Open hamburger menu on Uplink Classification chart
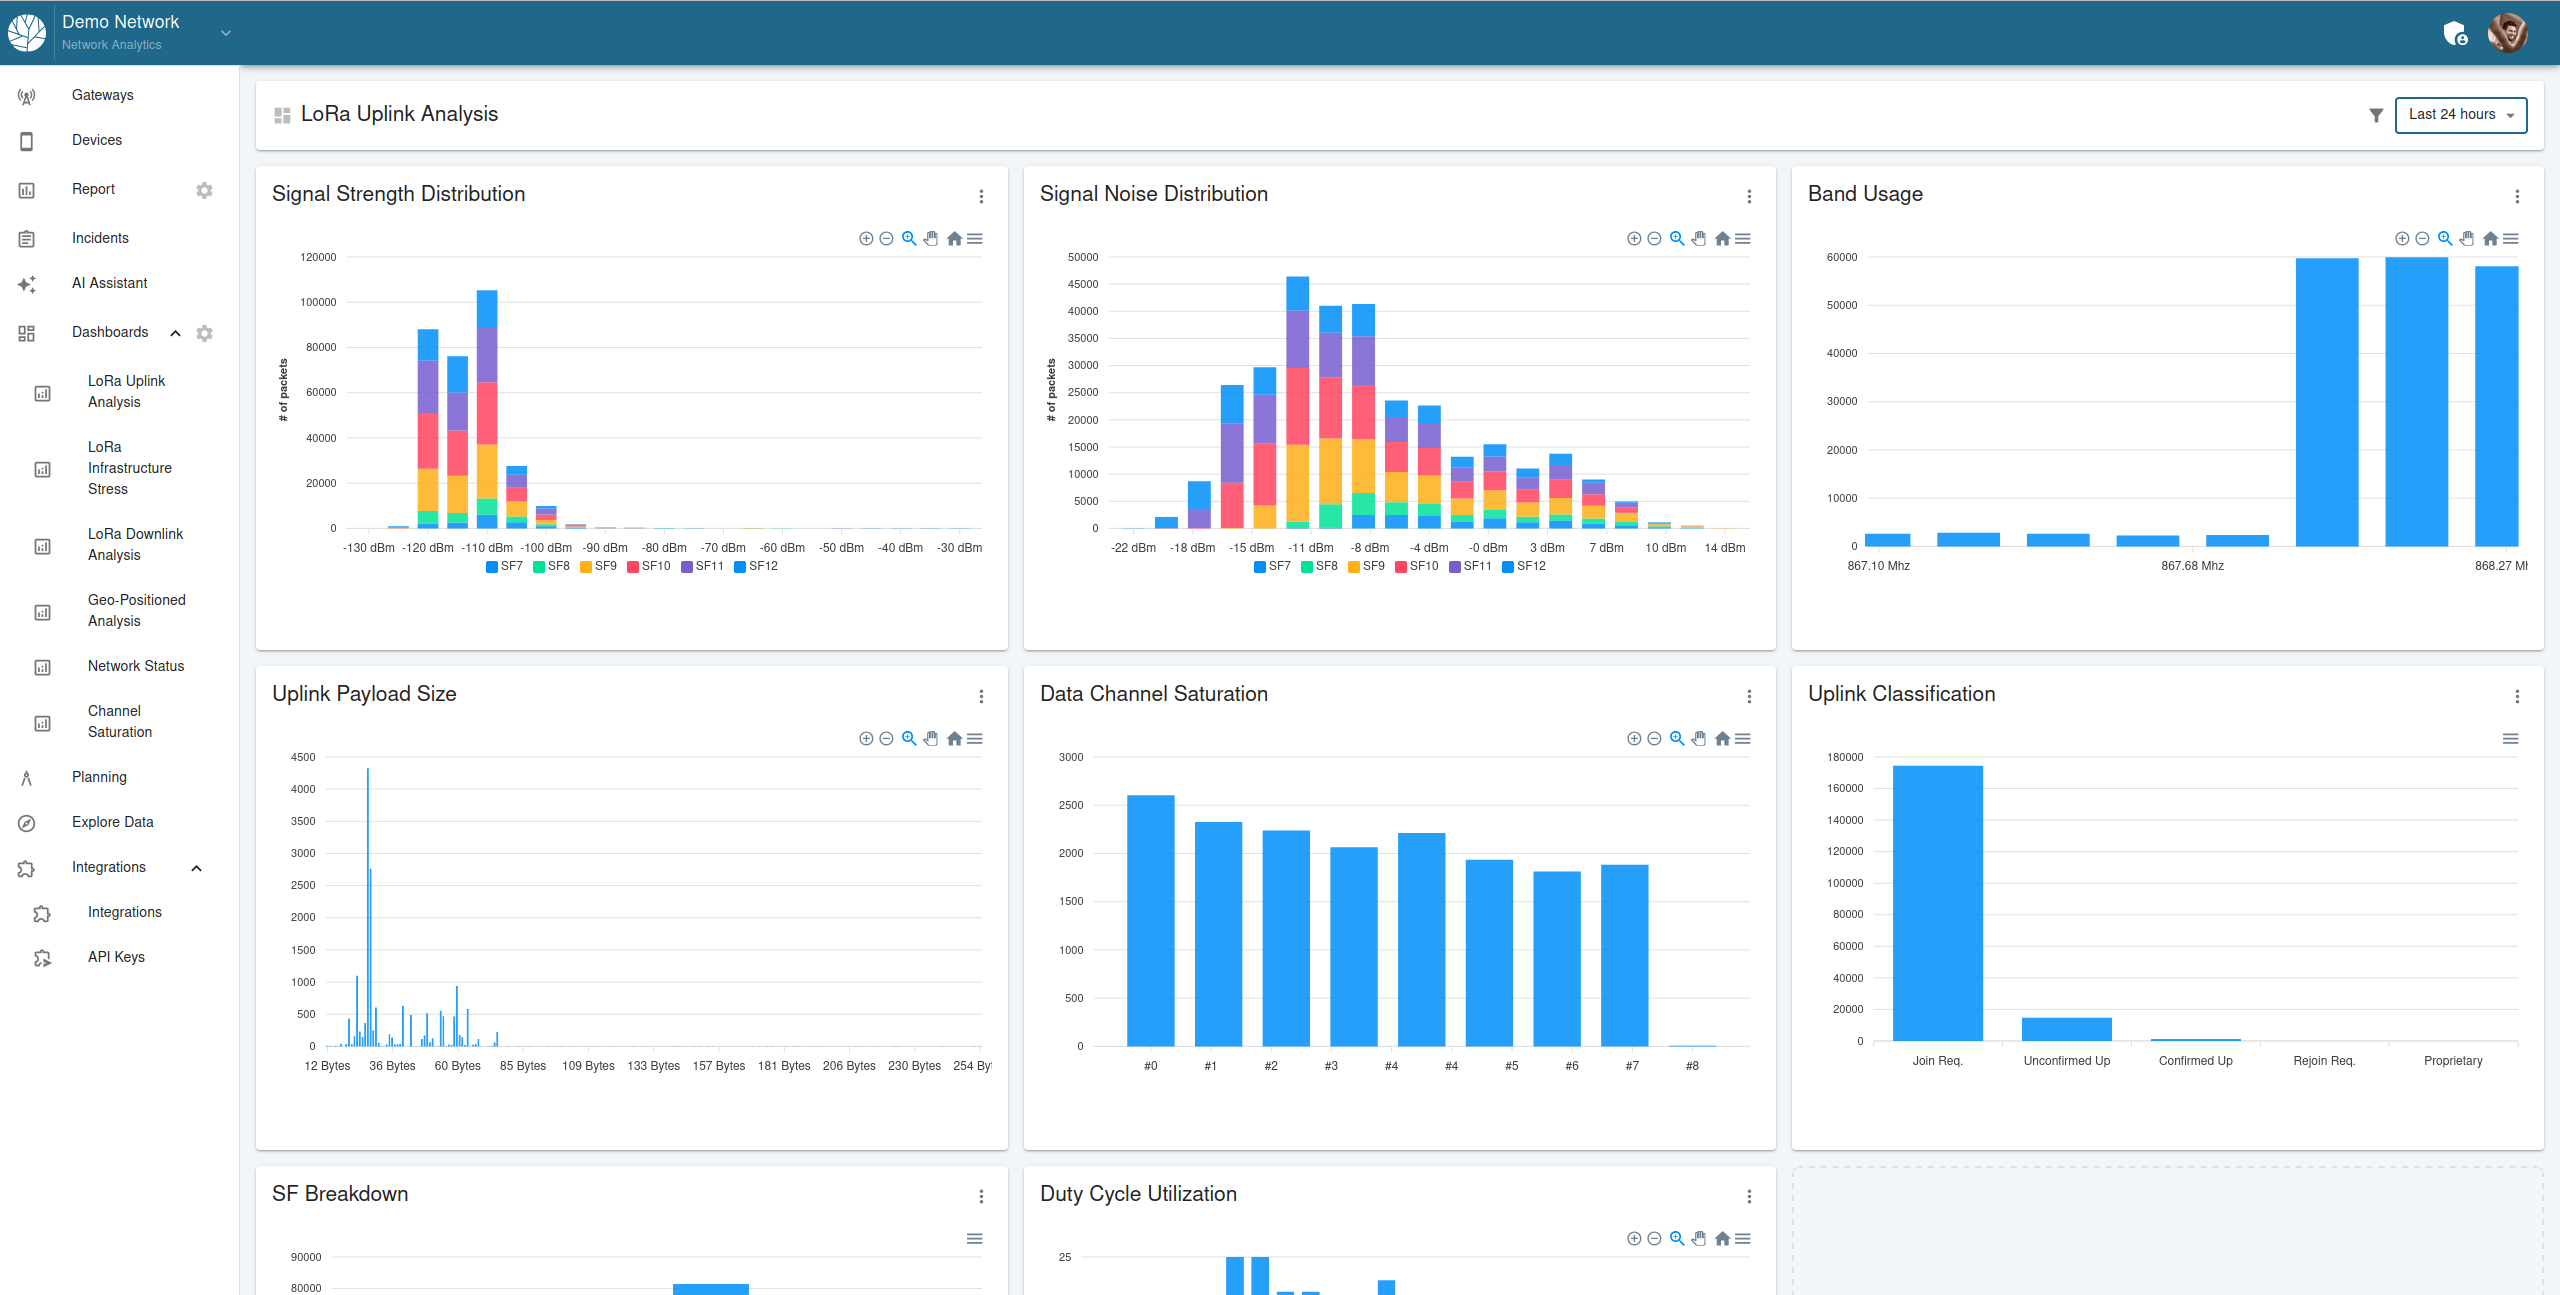This screenshot has width=2560, height=1295. 2510,739
